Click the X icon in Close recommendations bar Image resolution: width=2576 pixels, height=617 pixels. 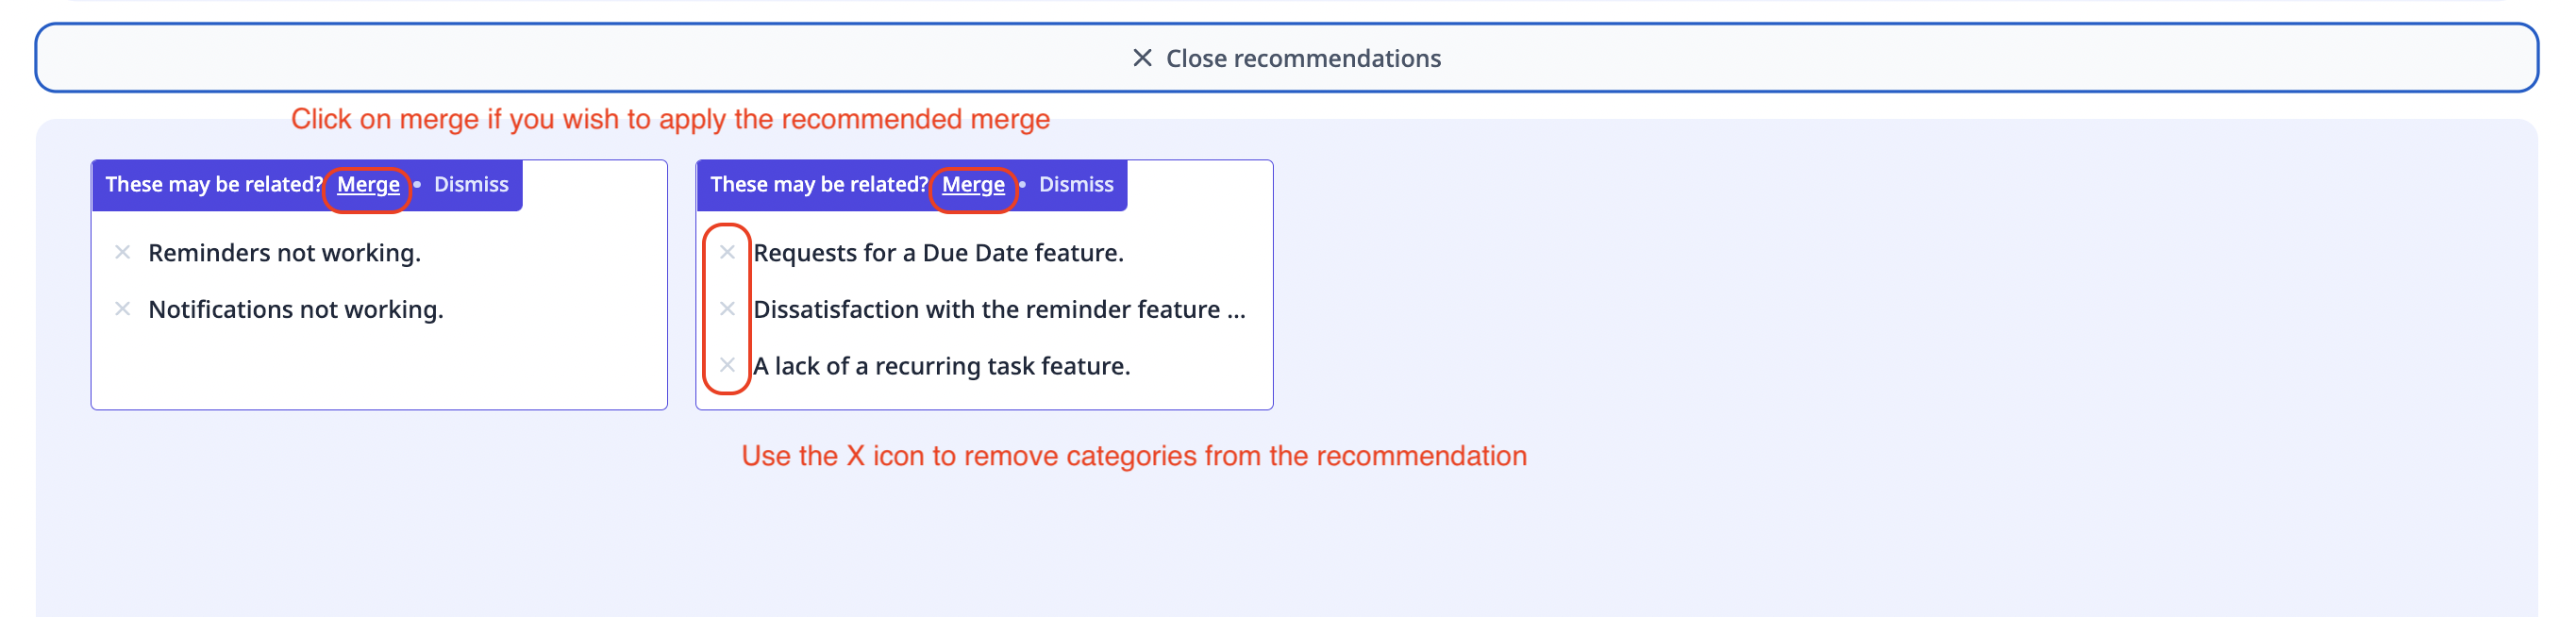[x=1142, y=58]
